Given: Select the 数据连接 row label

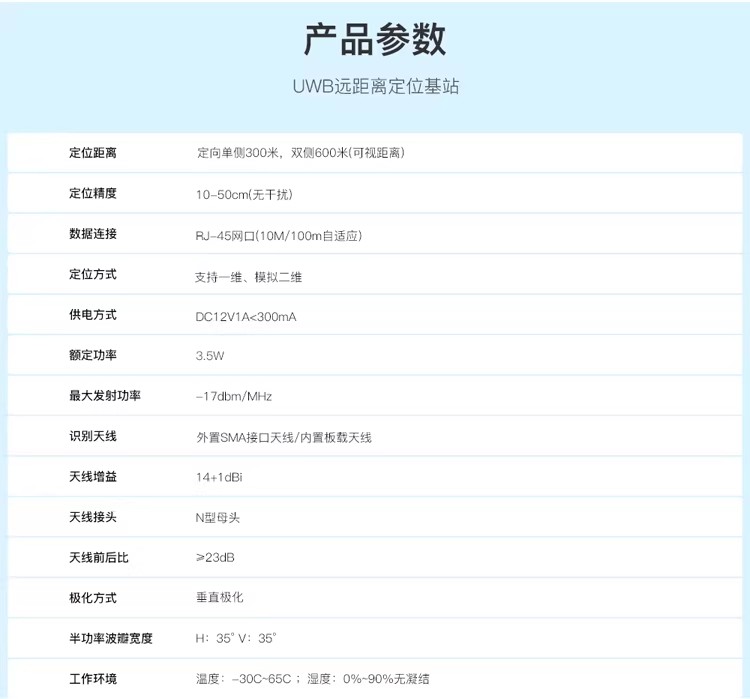Looking at the screenshot, I should tap(93, 234).
